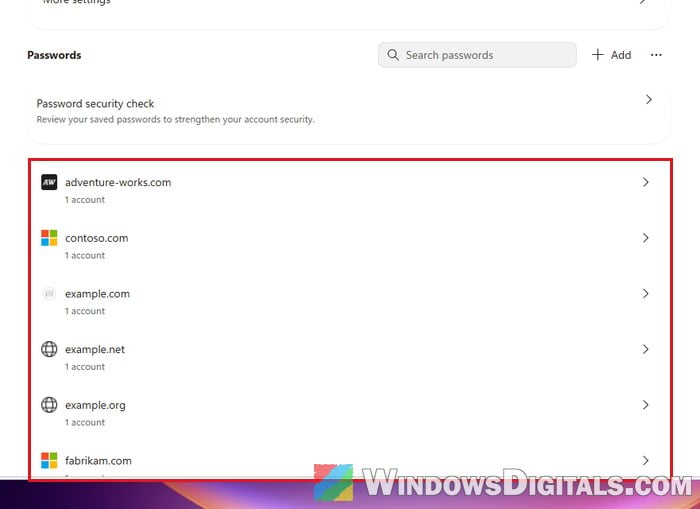700x509 pixels.
Task: Click '1 account' under example.org
Action: click(85, 422)
